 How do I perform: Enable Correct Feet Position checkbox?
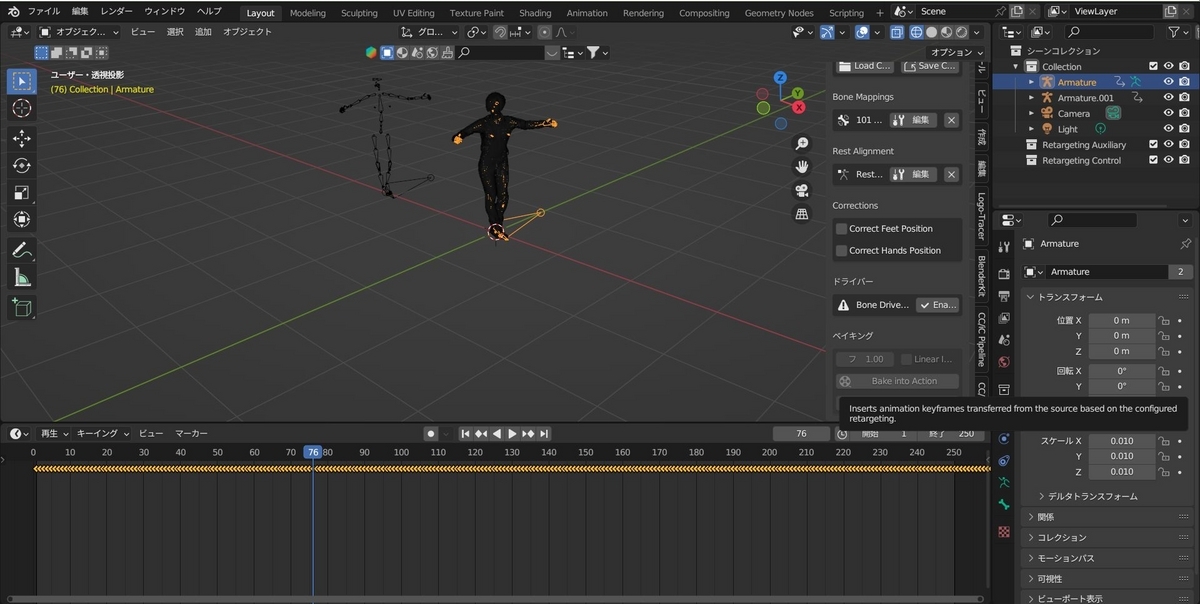[x=842, y=229]
